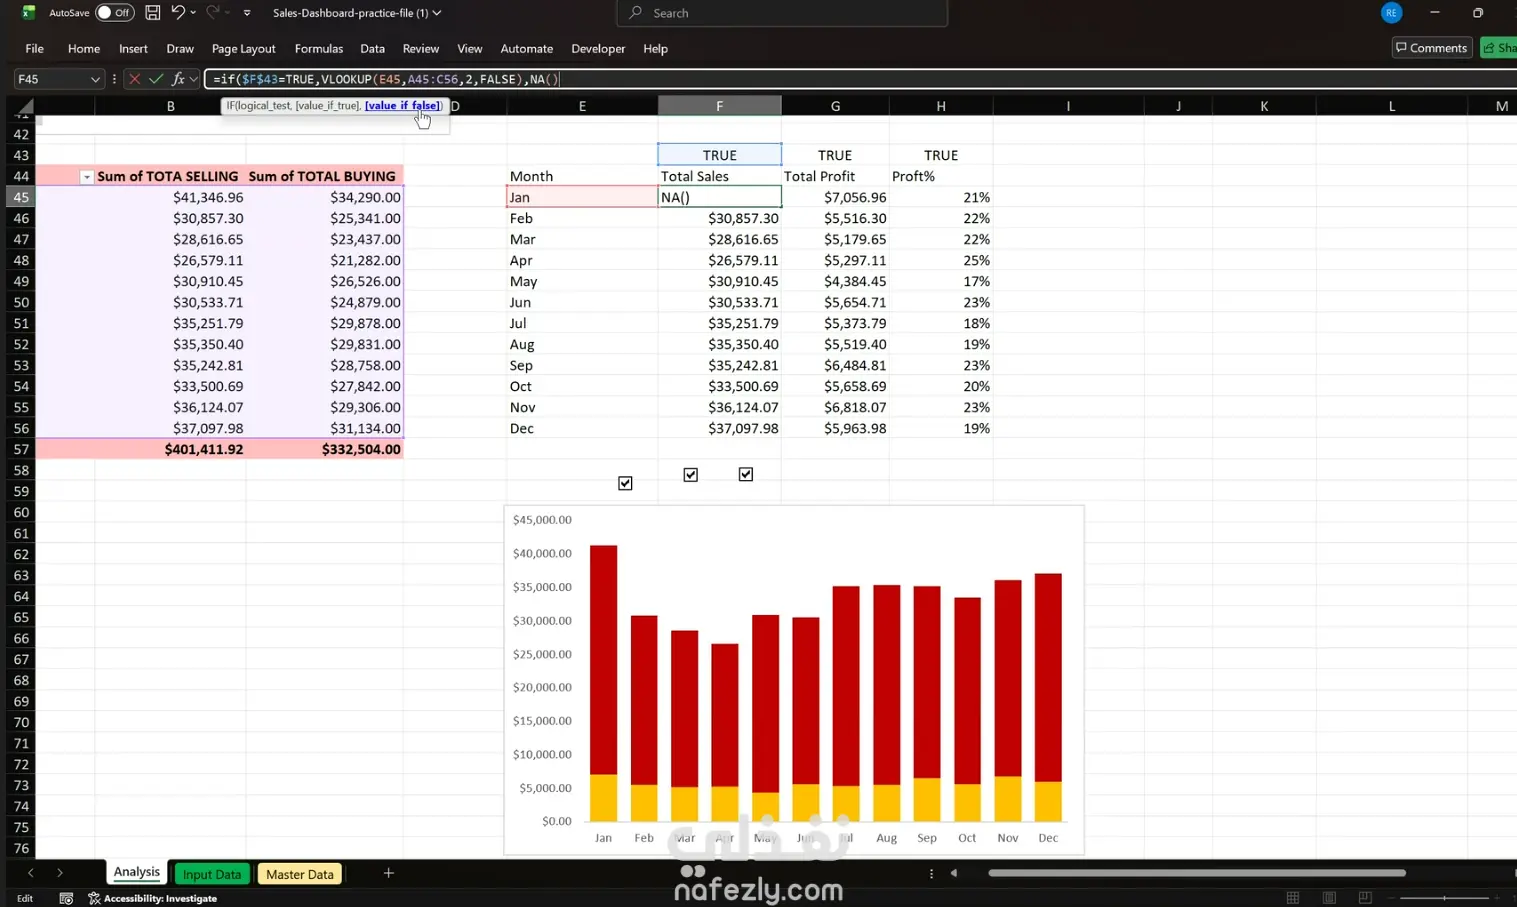Uncheck the first chart checkbox near column E
This screenshot has width=1517, height=907.
click(625, 483)
